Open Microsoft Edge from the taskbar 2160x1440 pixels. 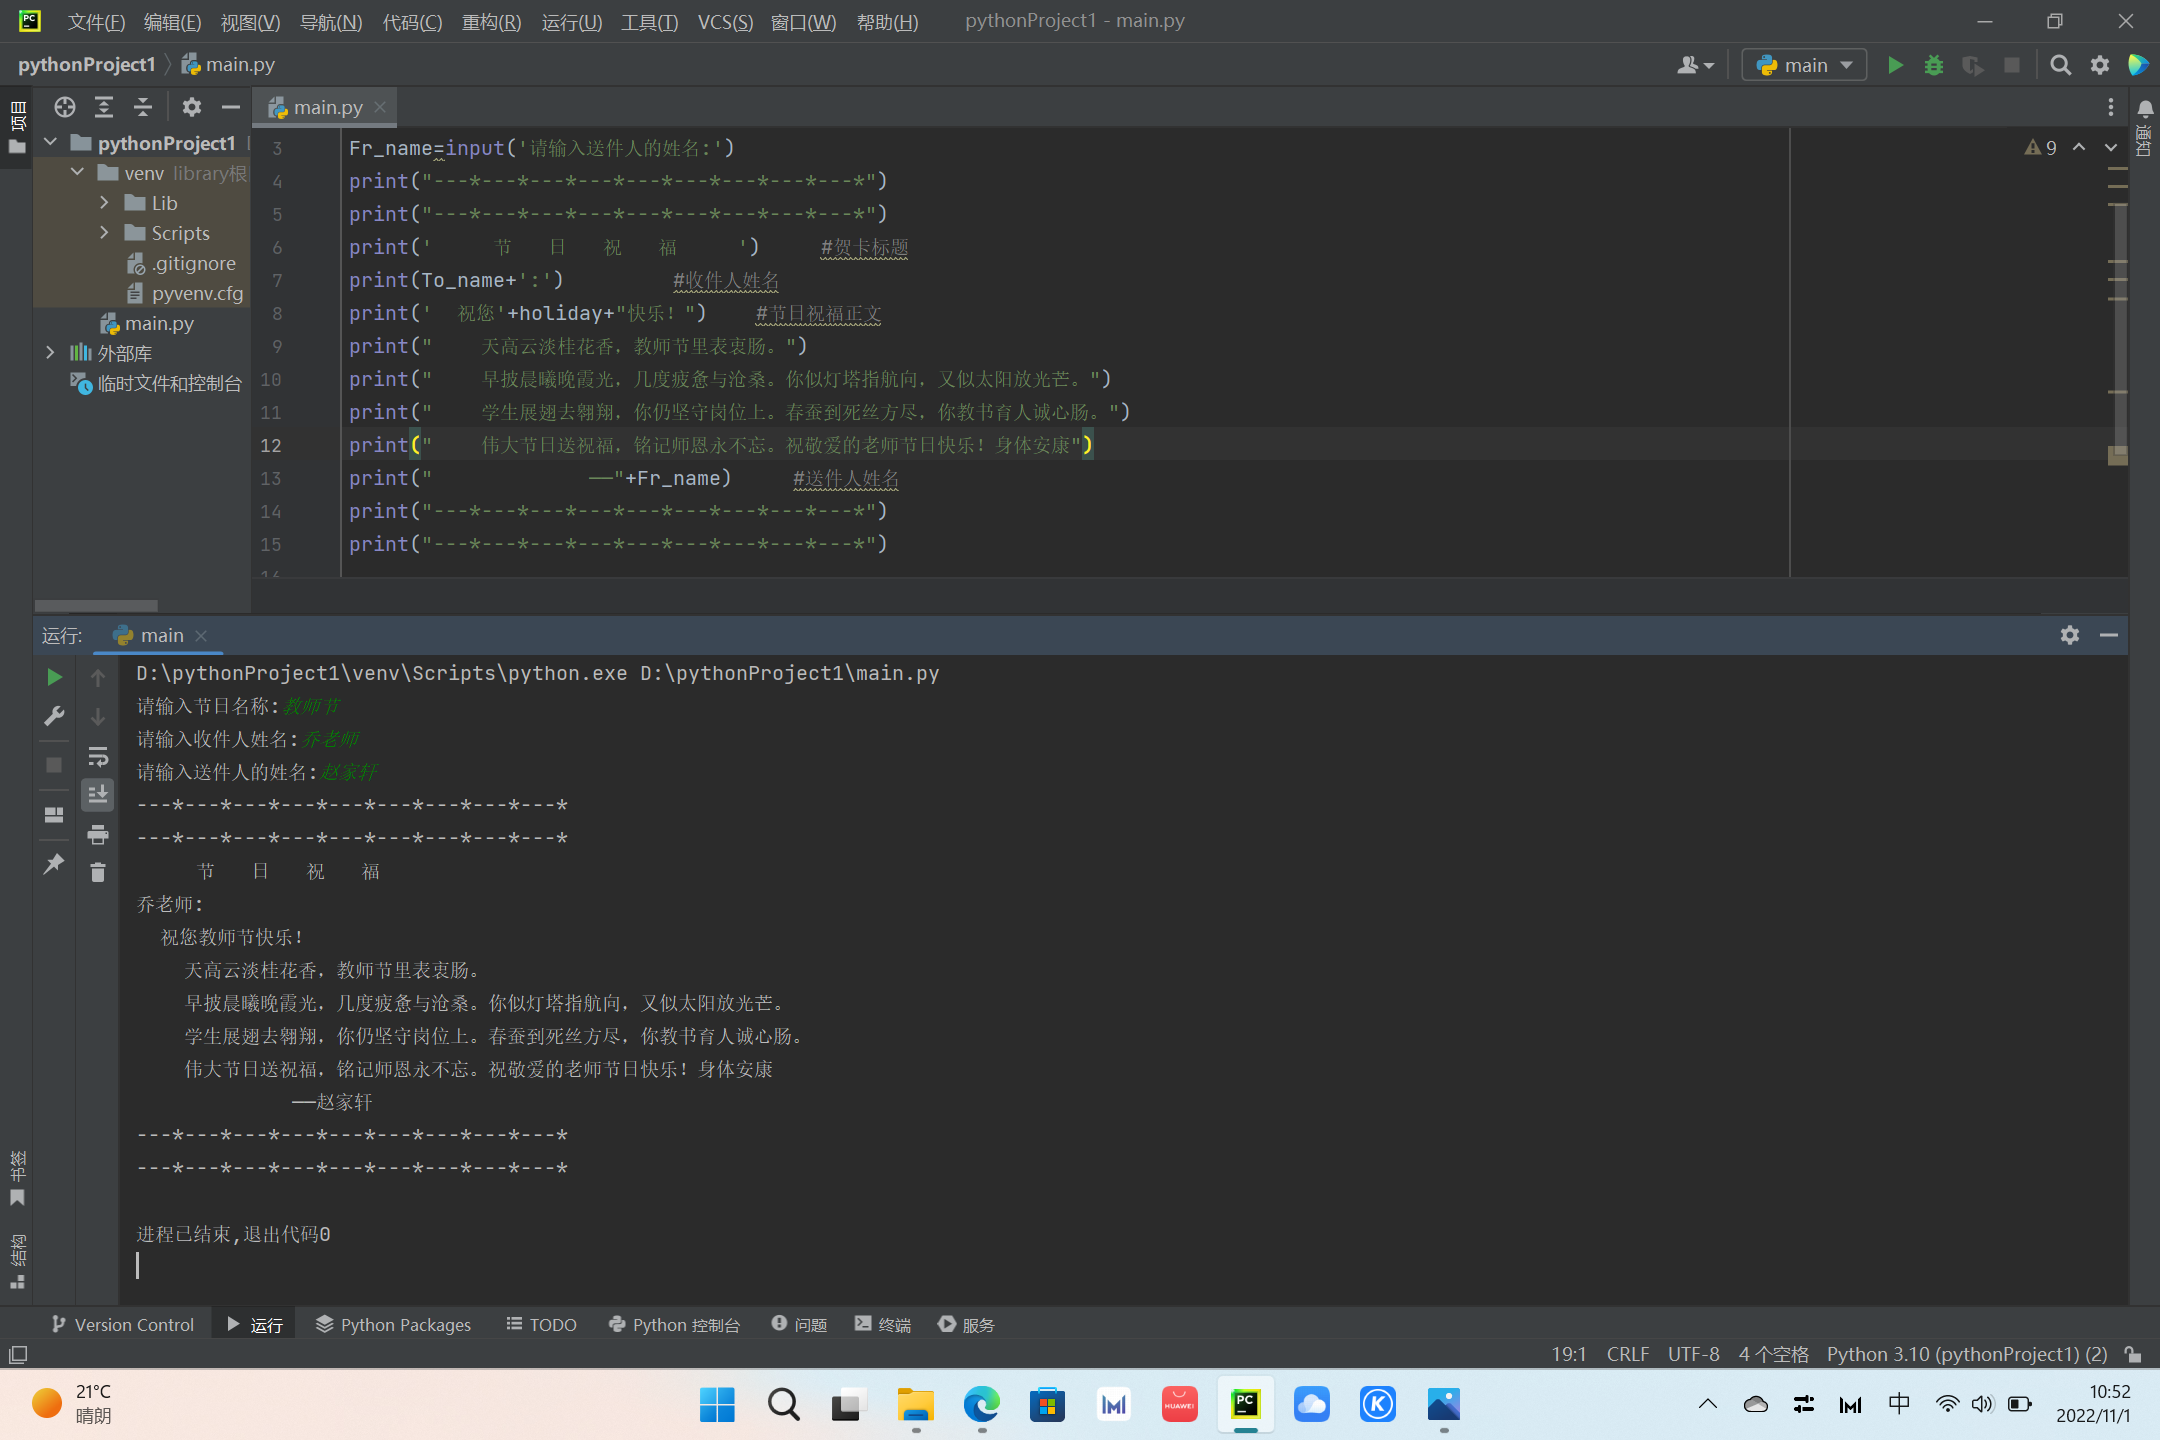(981, 1405)
